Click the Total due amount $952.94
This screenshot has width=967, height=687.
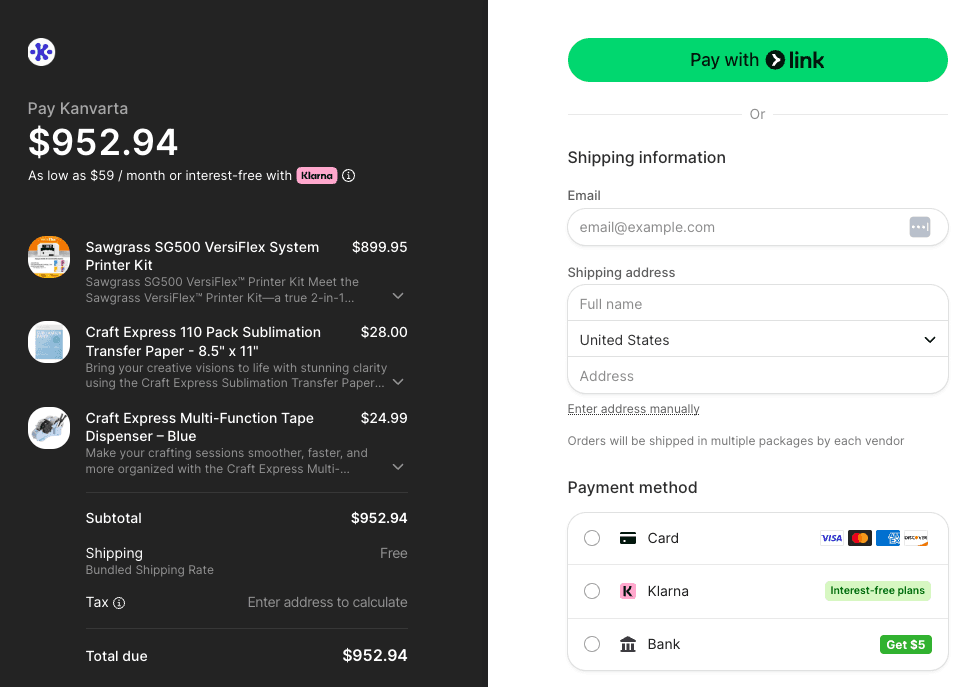click(375, 656)
